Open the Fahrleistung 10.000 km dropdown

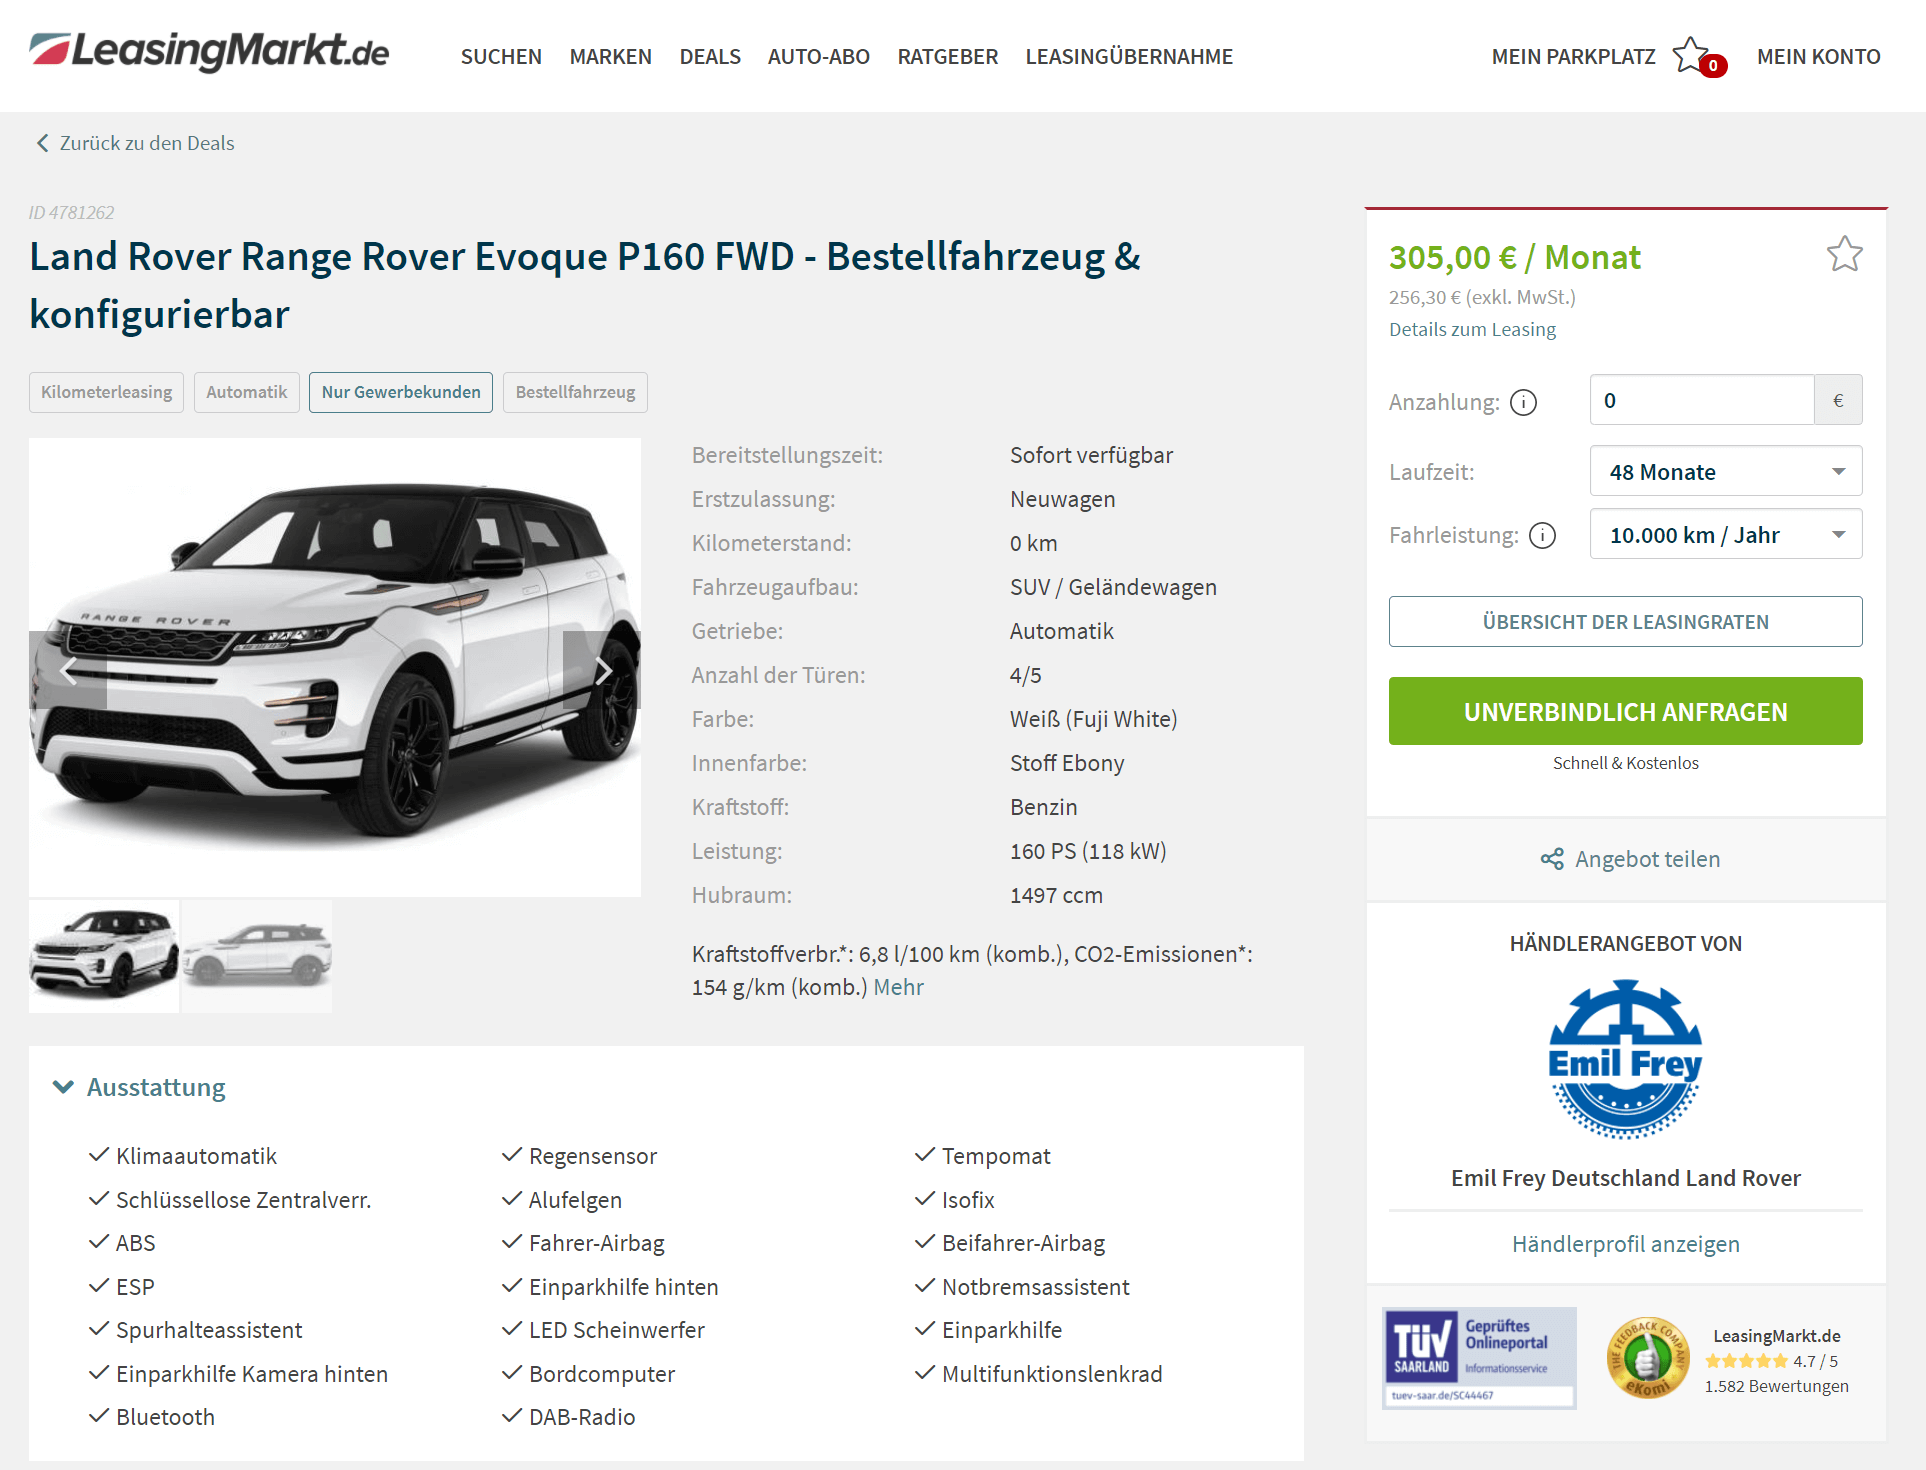pyautogui.click(x=1726, y=534)
